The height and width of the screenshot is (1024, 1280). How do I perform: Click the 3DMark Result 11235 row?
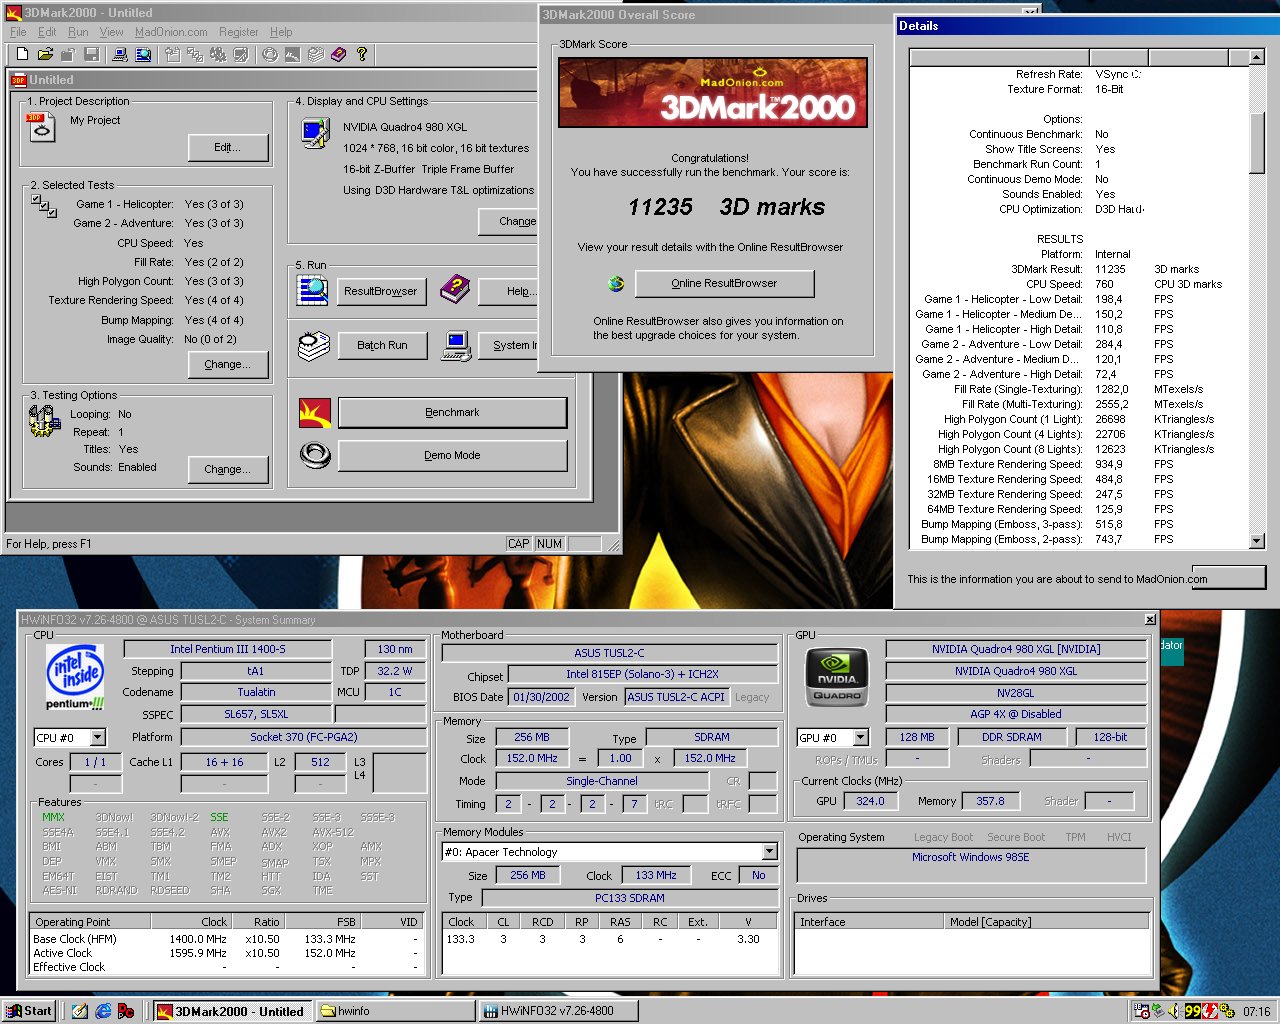coord(1080,269)
